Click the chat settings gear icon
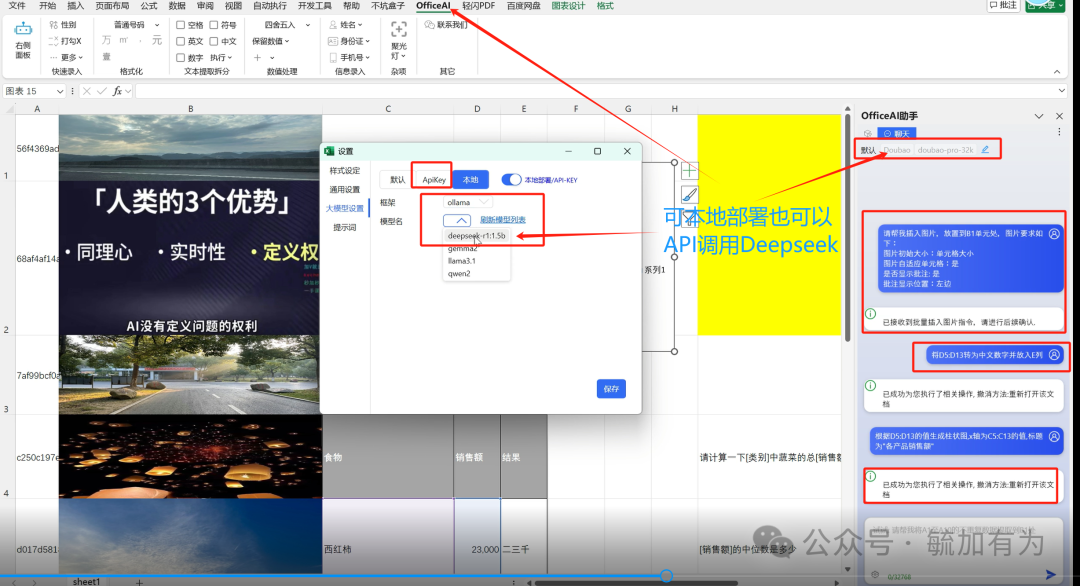Viewport: 1080px width, 586px height. (x=875, y=575)
